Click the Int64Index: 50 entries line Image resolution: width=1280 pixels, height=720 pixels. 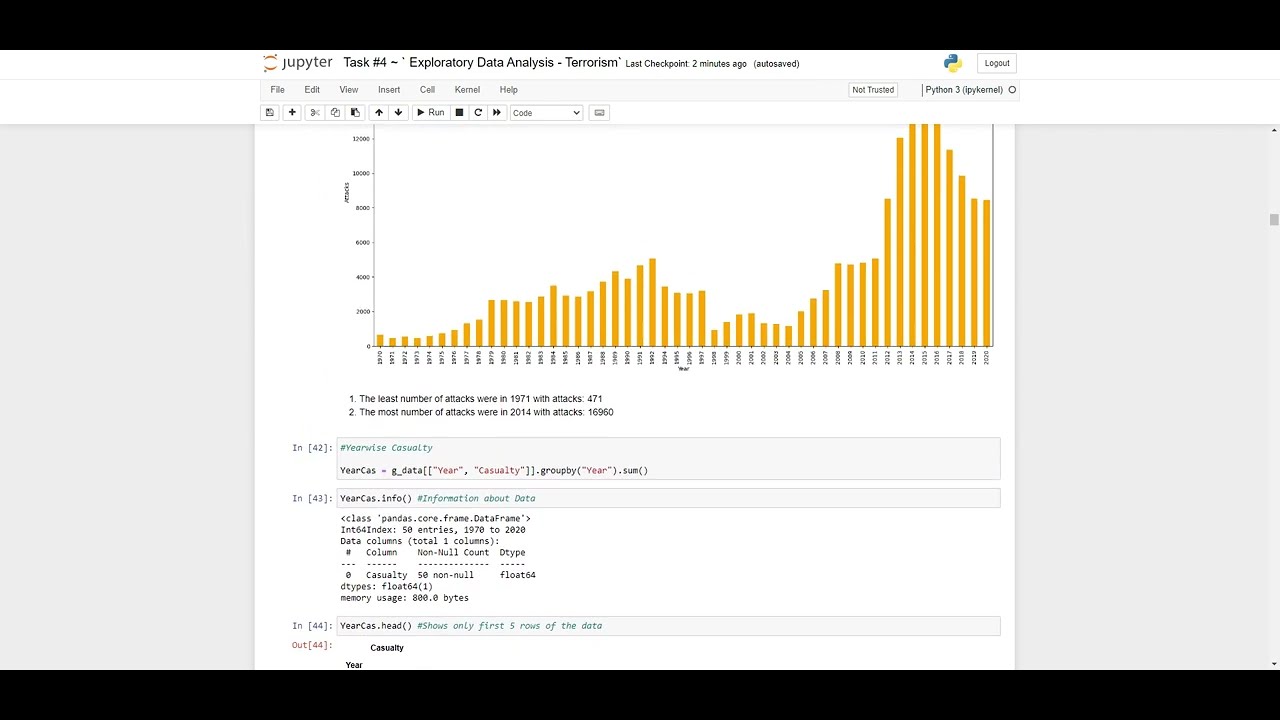[432, 530]
